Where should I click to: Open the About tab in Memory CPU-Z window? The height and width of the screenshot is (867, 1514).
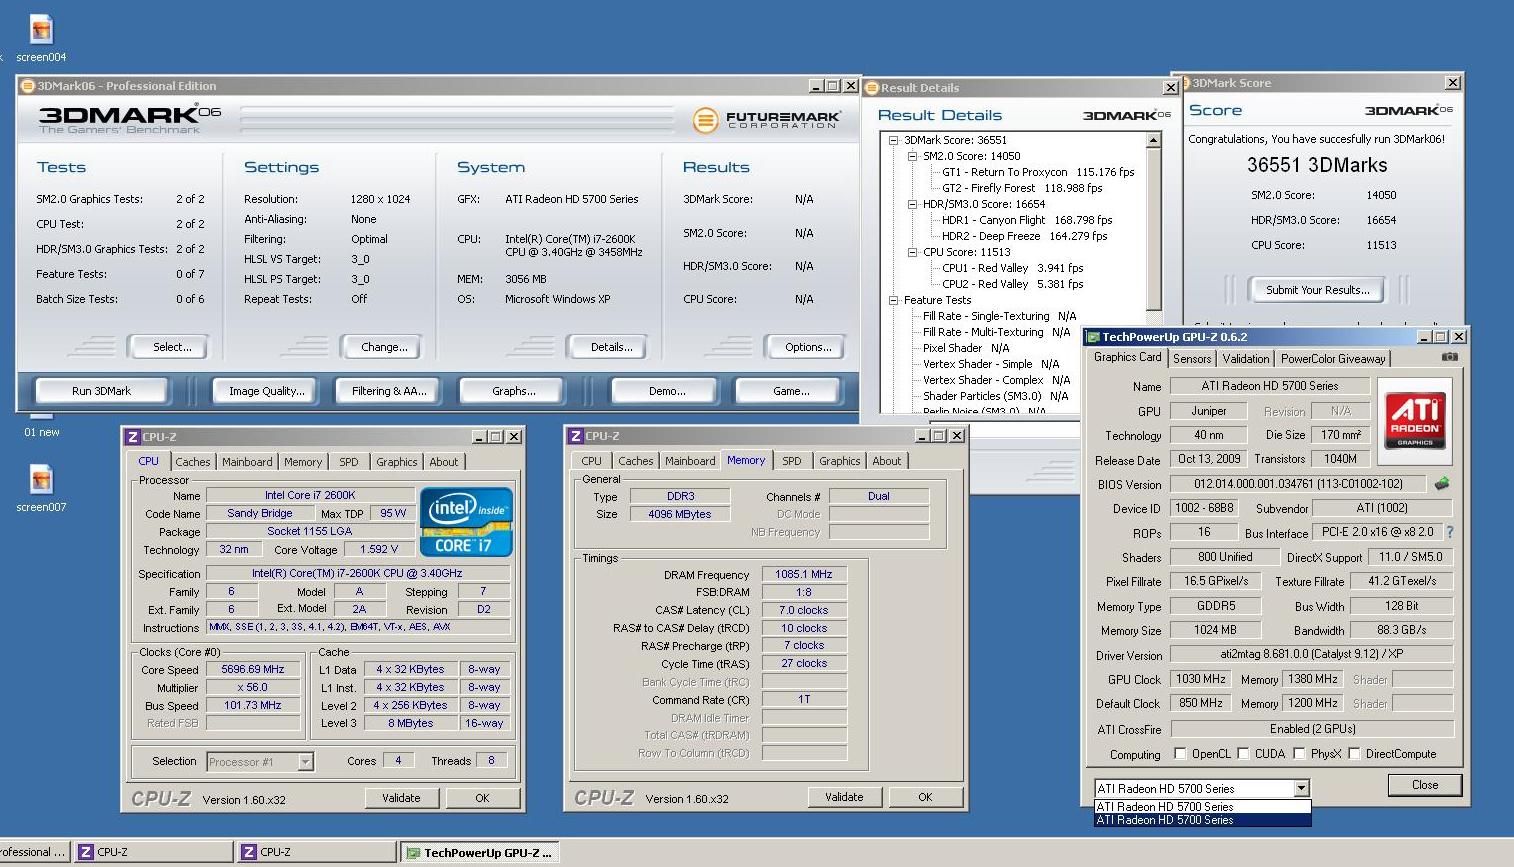886,461
